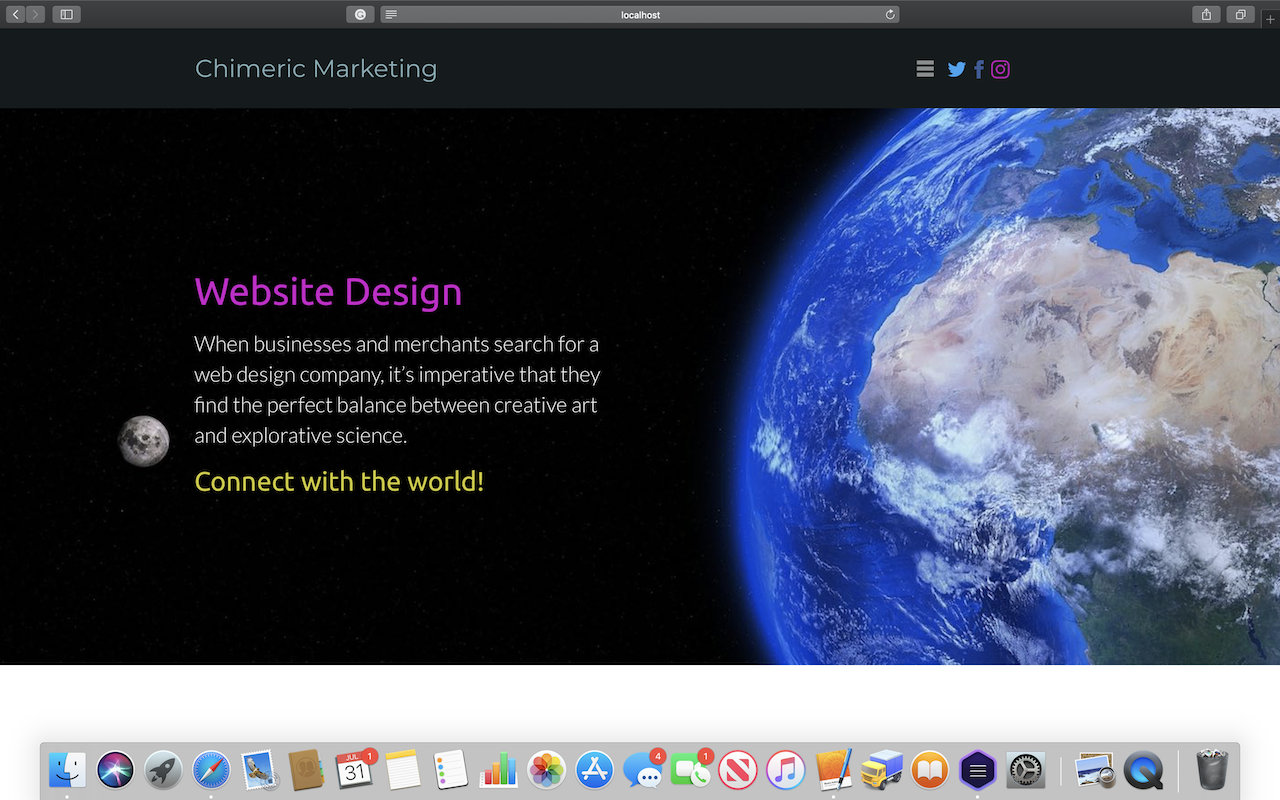The width and height of the screenshot is (1280, 800).
Task: Open the Facebook social link
Action: coord(979,69)
